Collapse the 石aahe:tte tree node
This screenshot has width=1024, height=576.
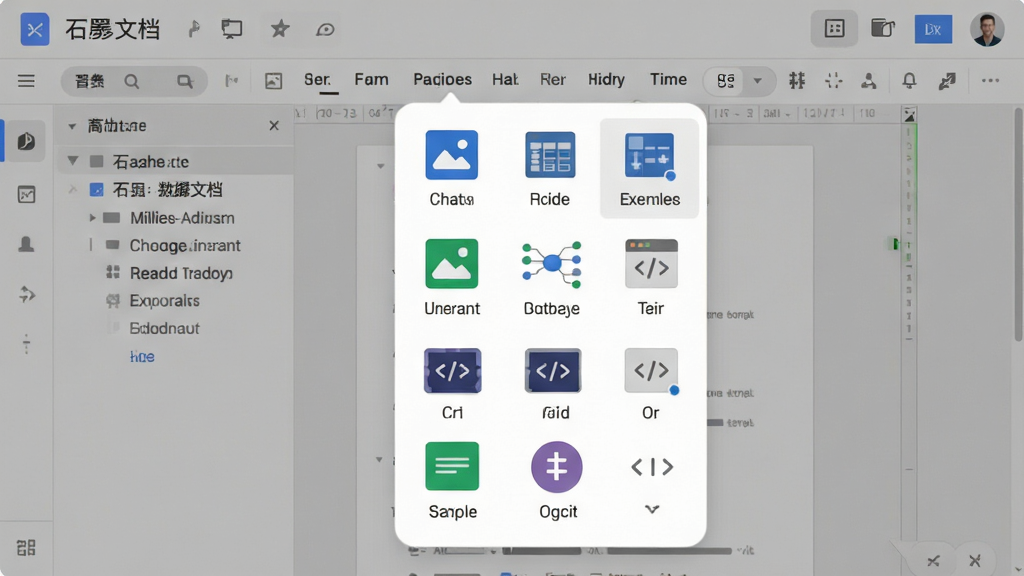72,161
